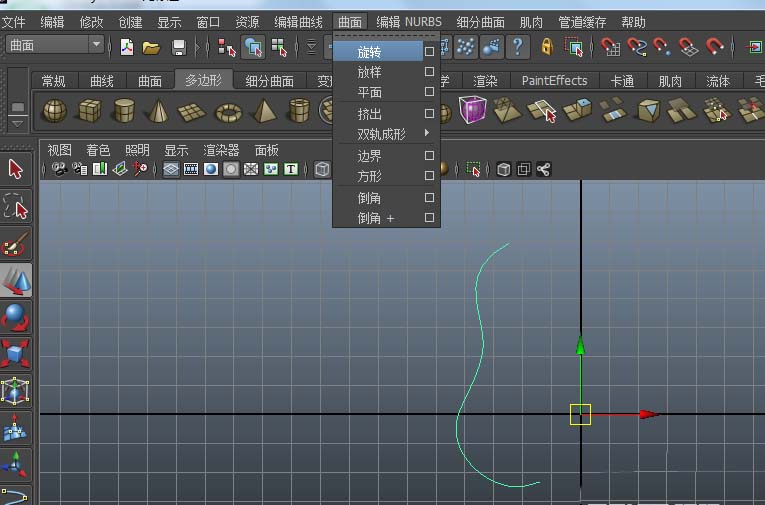Switch to the 曲线 shelf tab

(x=101, y=81)
